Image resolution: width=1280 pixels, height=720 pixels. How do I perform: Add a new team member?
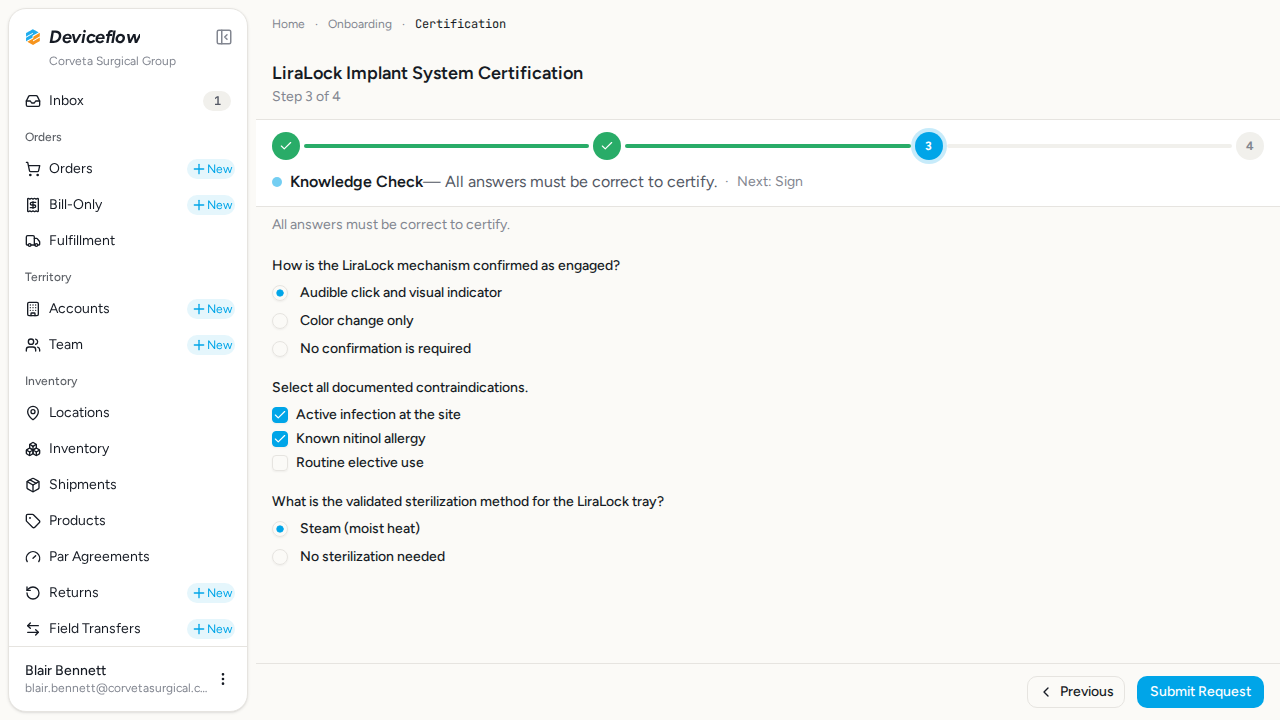click(211, 345)
